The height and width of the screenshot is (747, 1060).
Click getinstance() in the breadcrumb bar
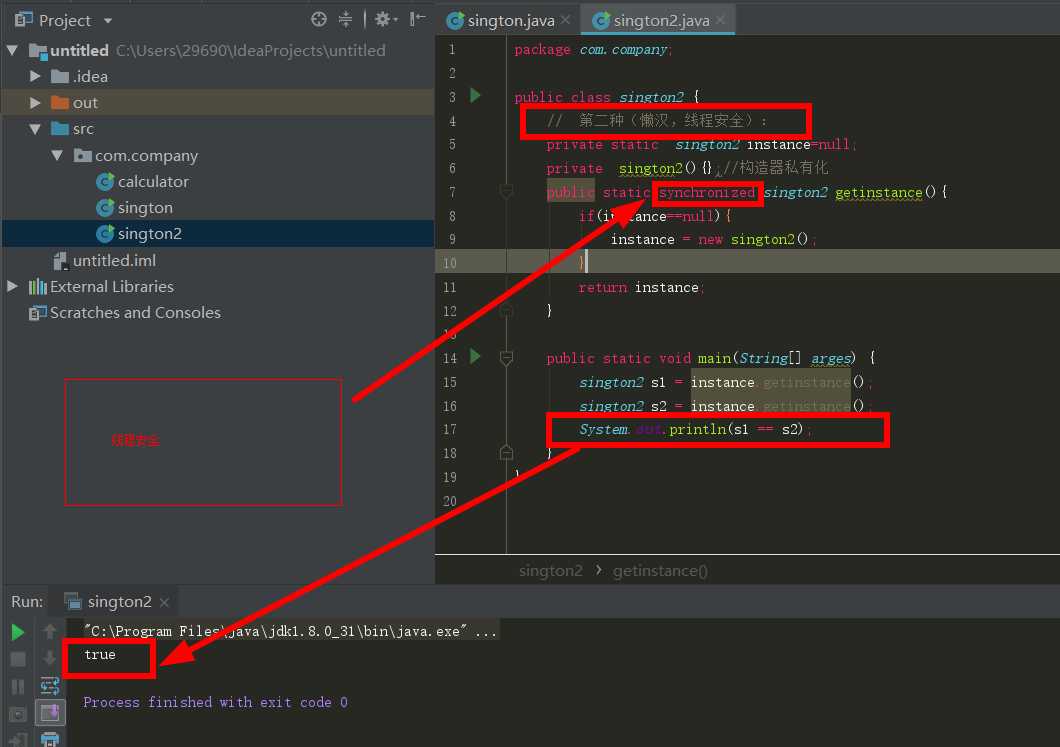660,571
